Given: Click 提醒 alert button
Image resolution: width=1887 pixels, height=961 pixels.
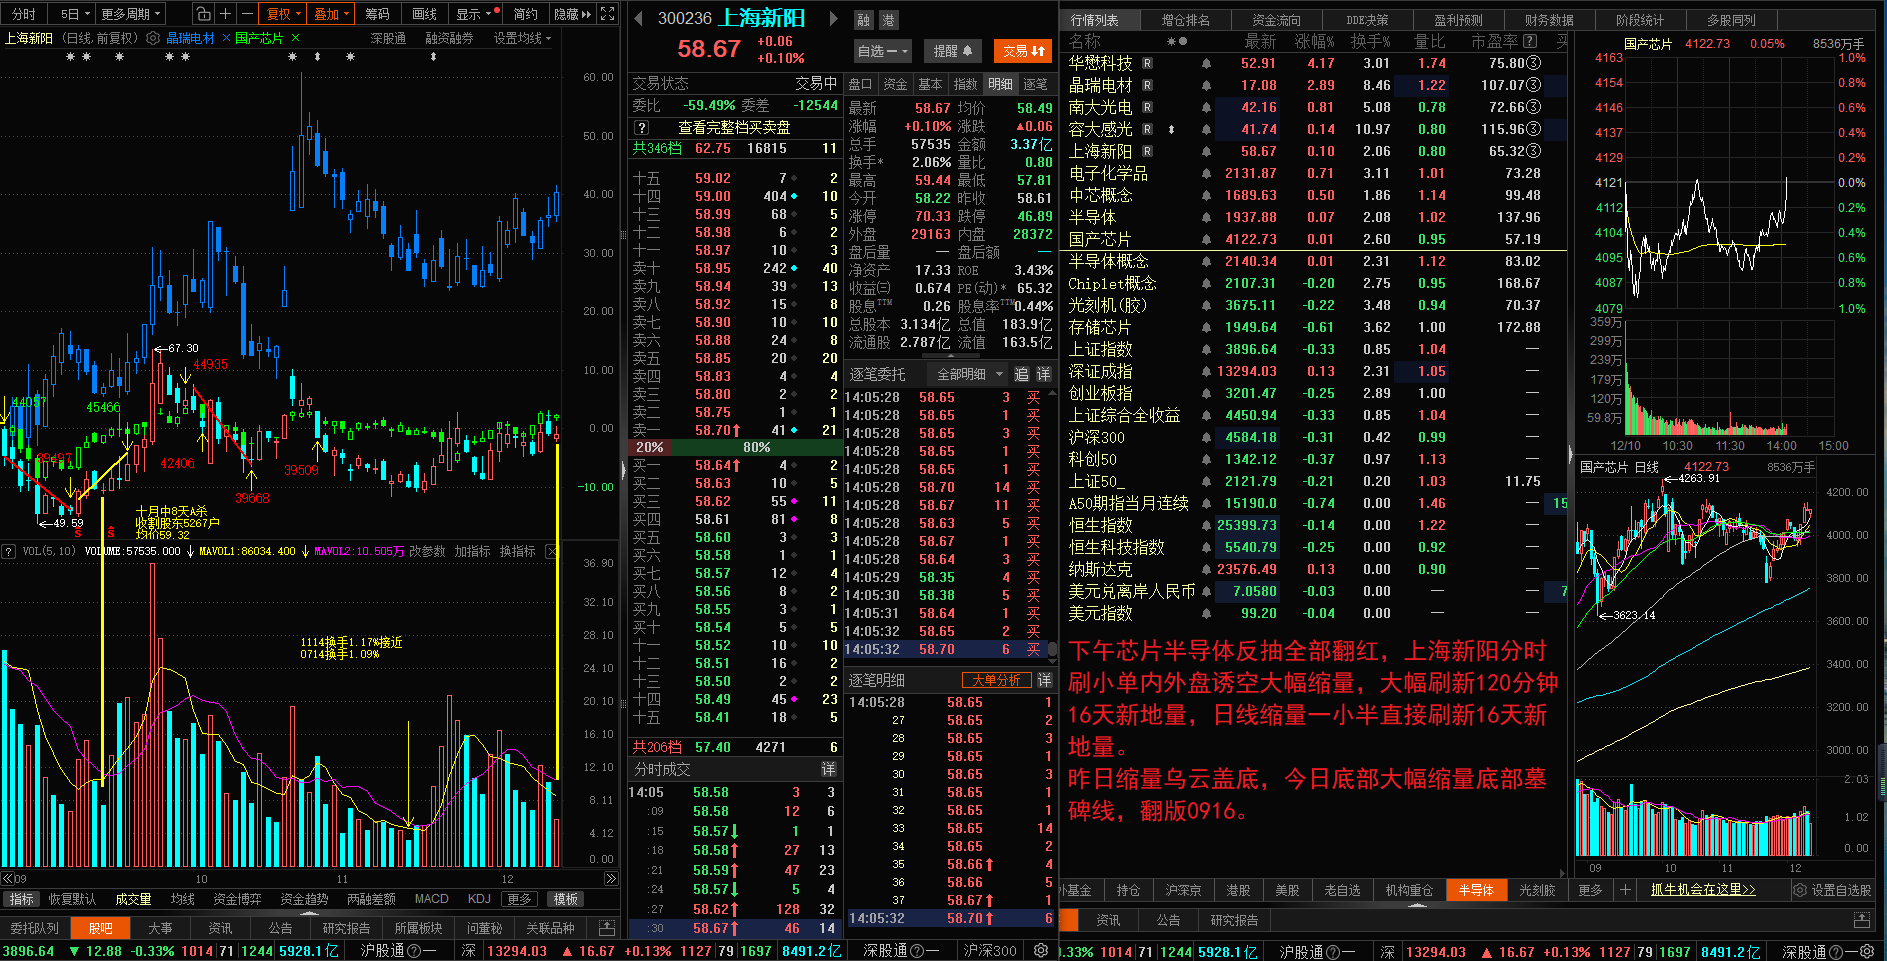Looking at the screenshot, I should (952, 51).
